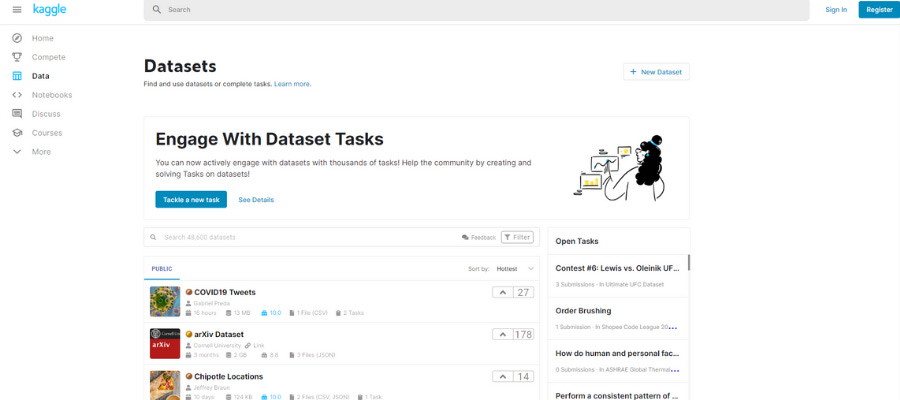Click the usability icon showing 10.0 for COVID19 Tweets

pyautogui.click(x=264, y=313)
